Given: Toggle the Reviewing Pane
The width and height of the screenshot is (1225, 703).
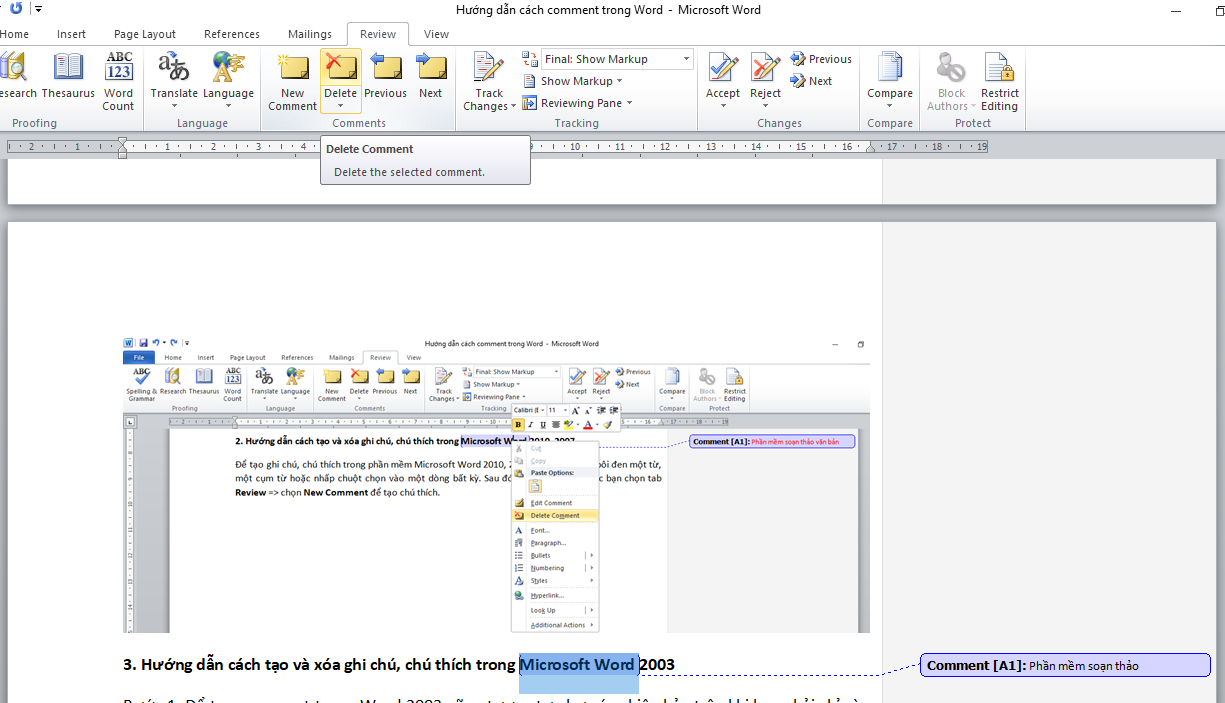Looking at the screenshot, I should [581, 103].
